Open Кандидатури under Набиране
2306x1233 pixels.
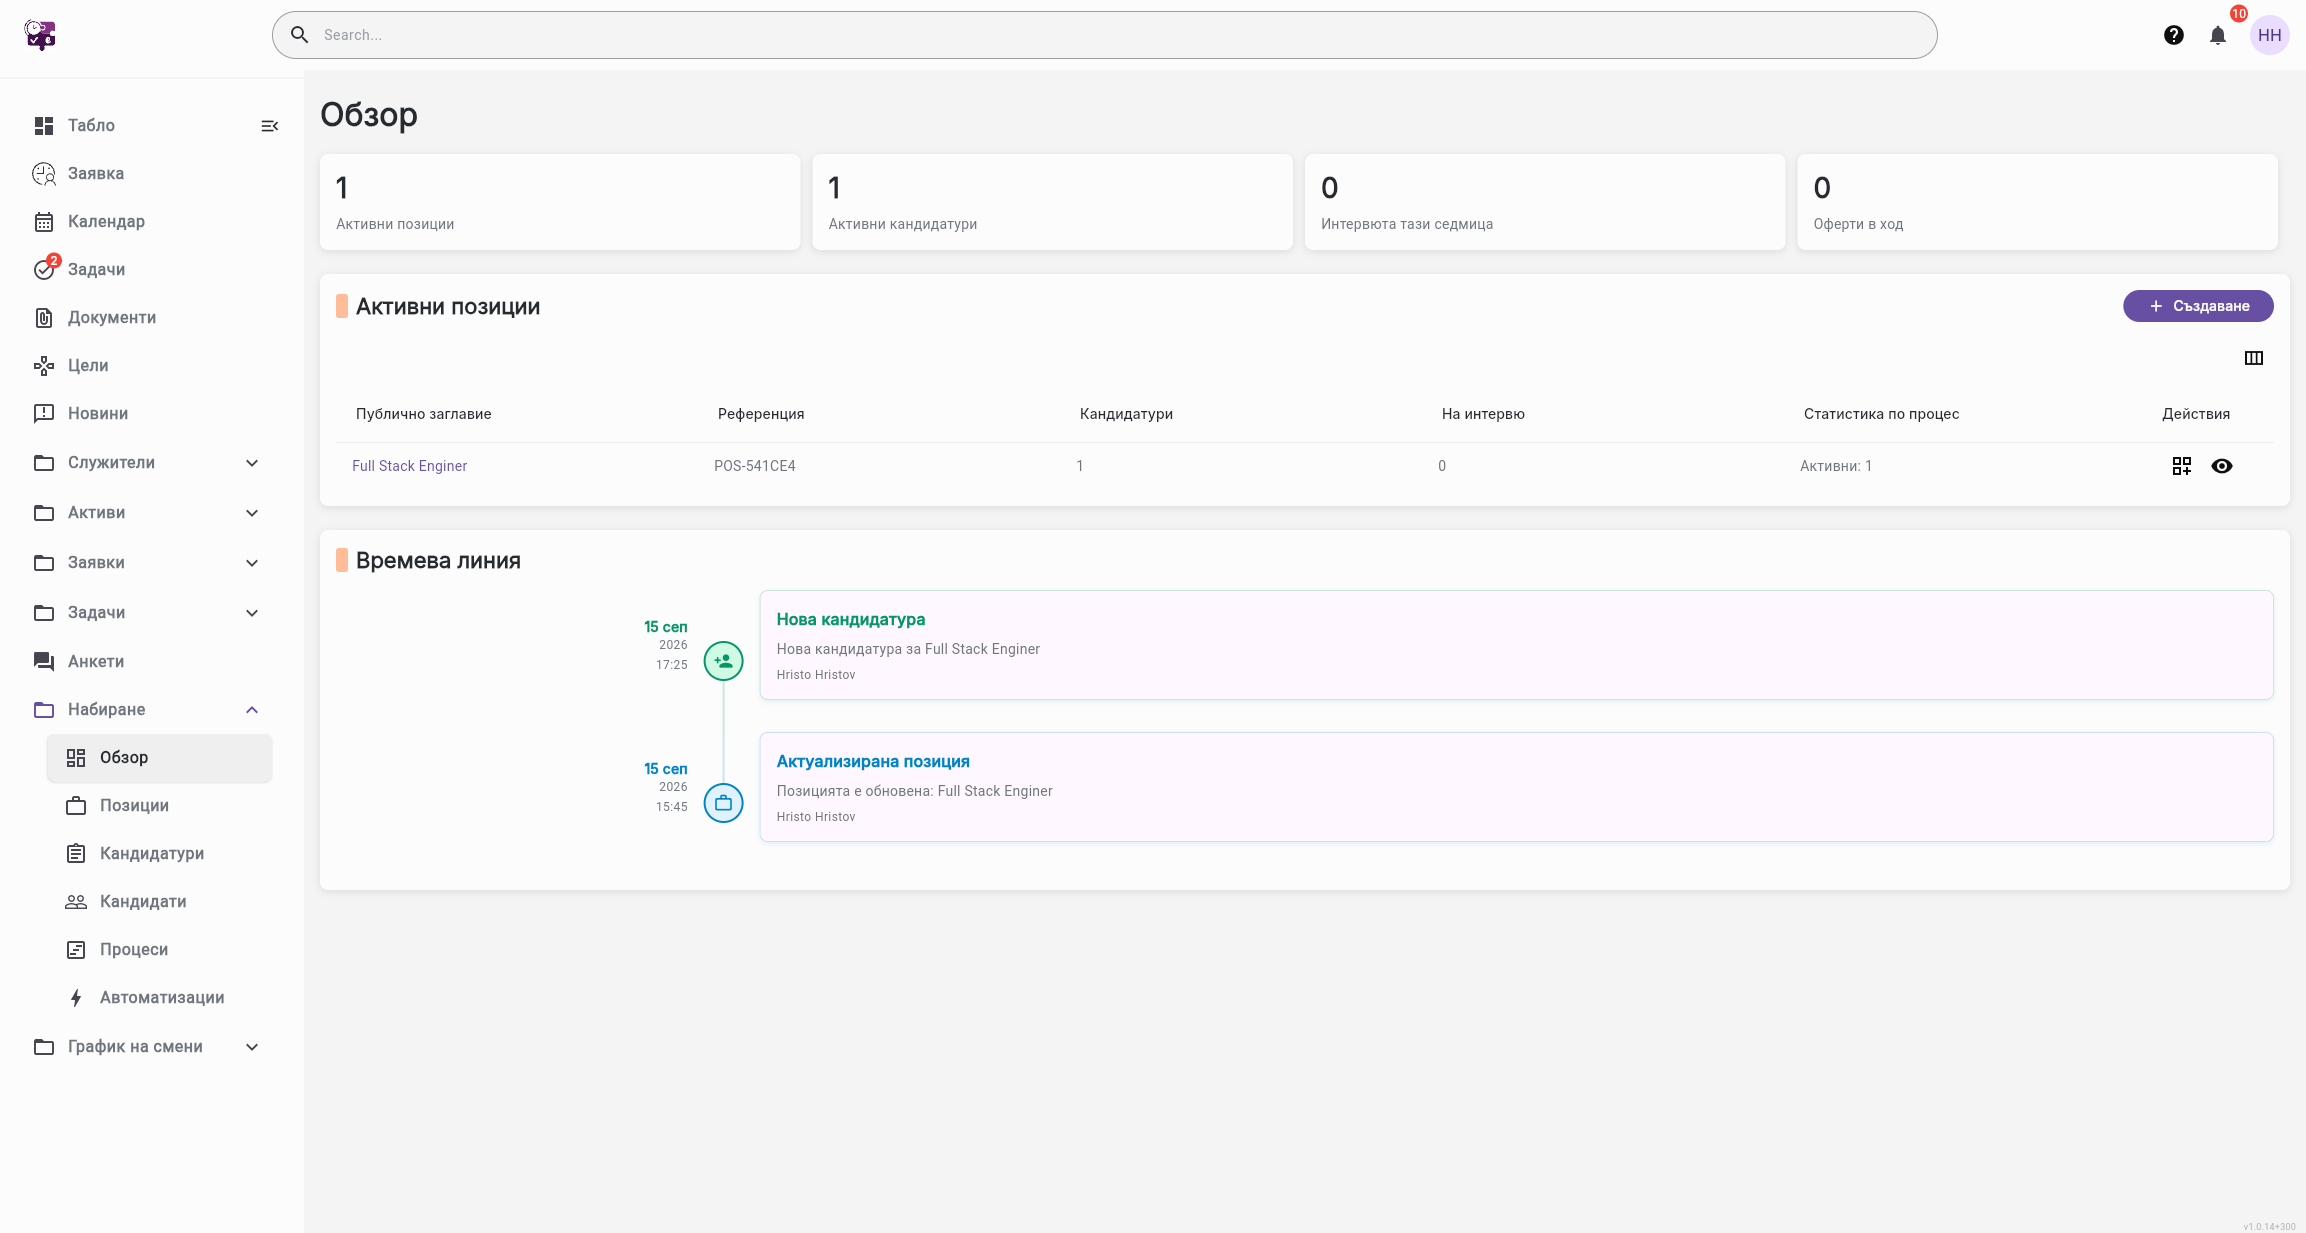(159, 854)
